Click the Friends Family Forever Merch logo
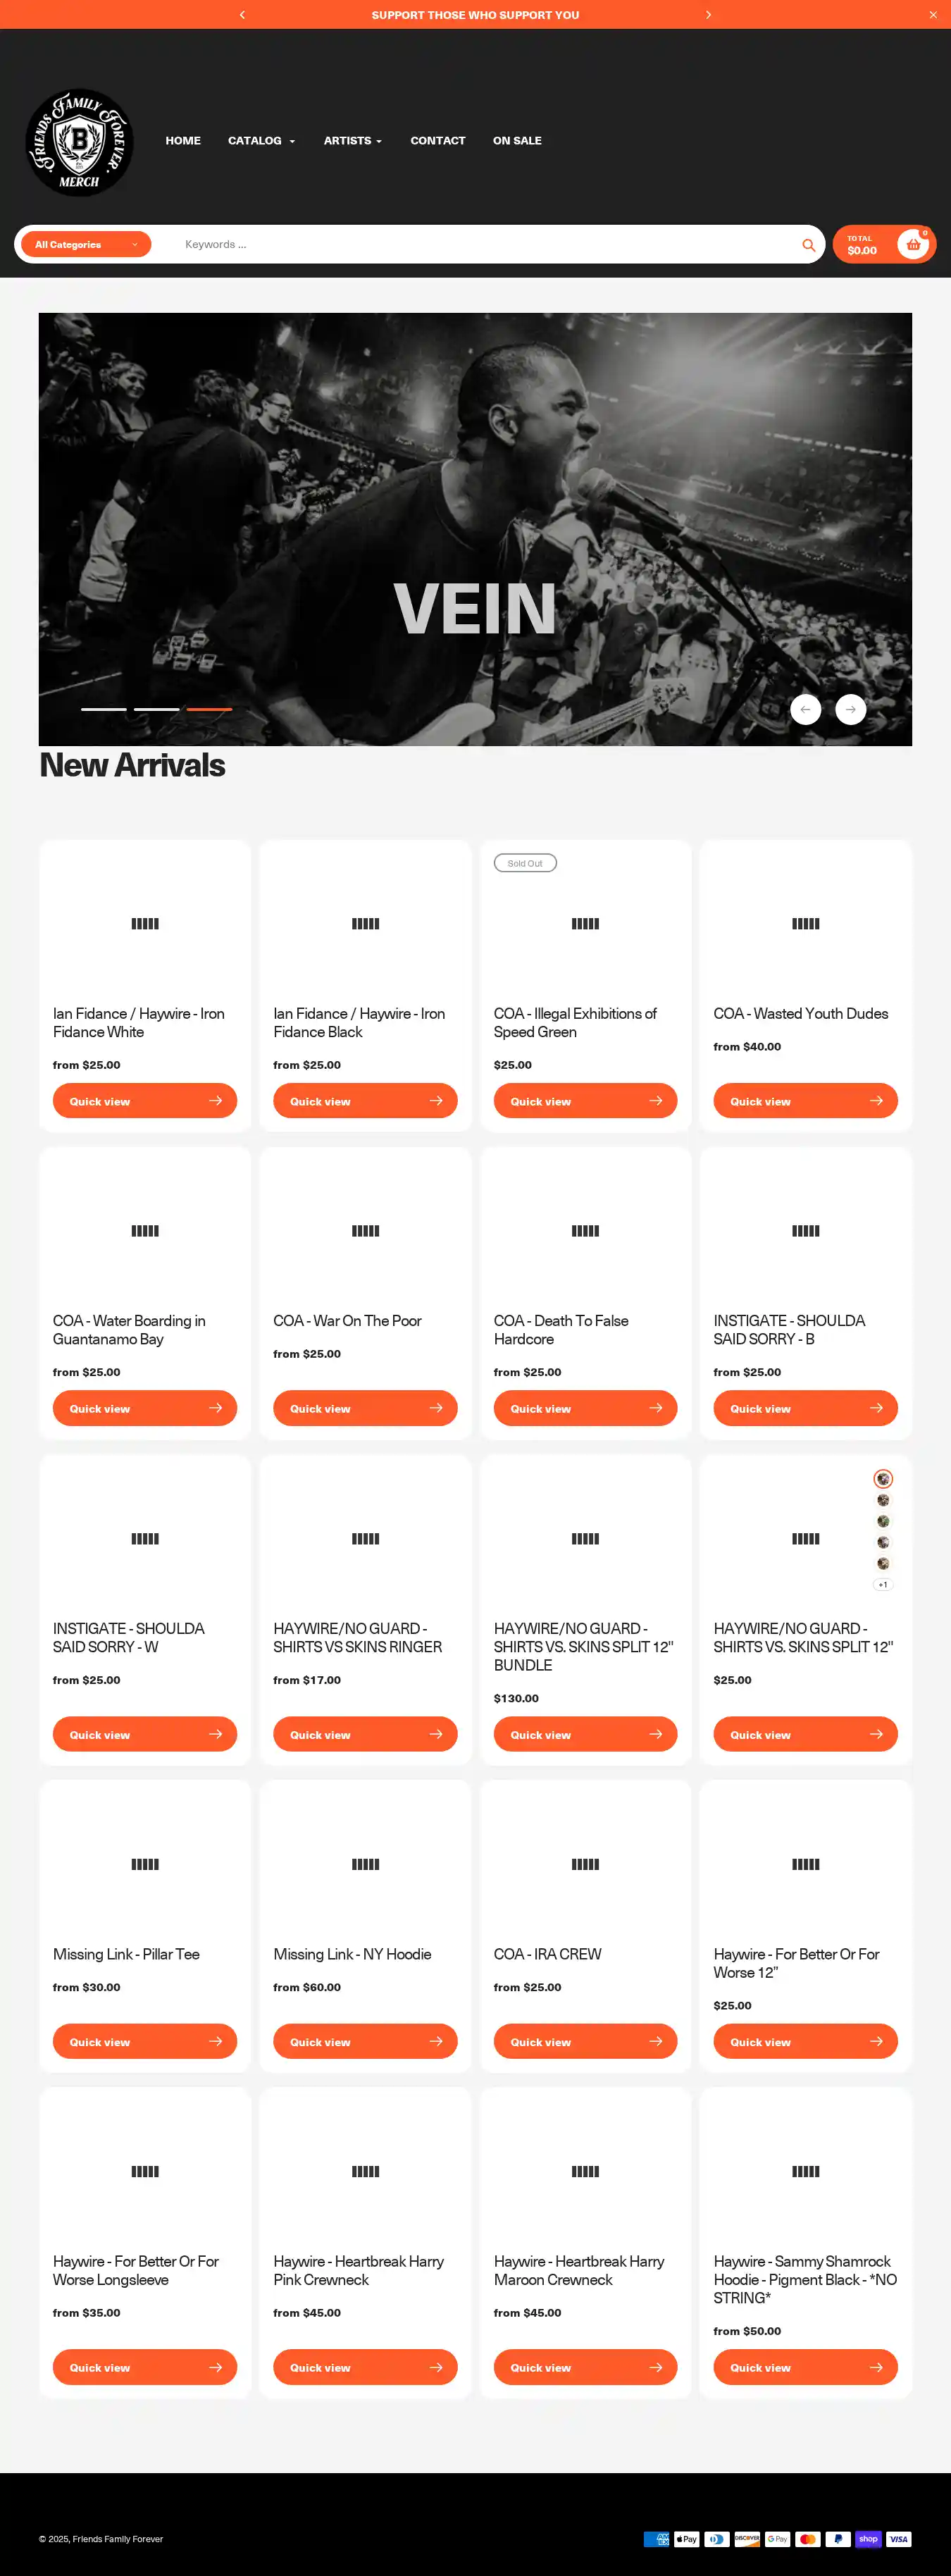 pyautogui.click(x=79, y=142)
